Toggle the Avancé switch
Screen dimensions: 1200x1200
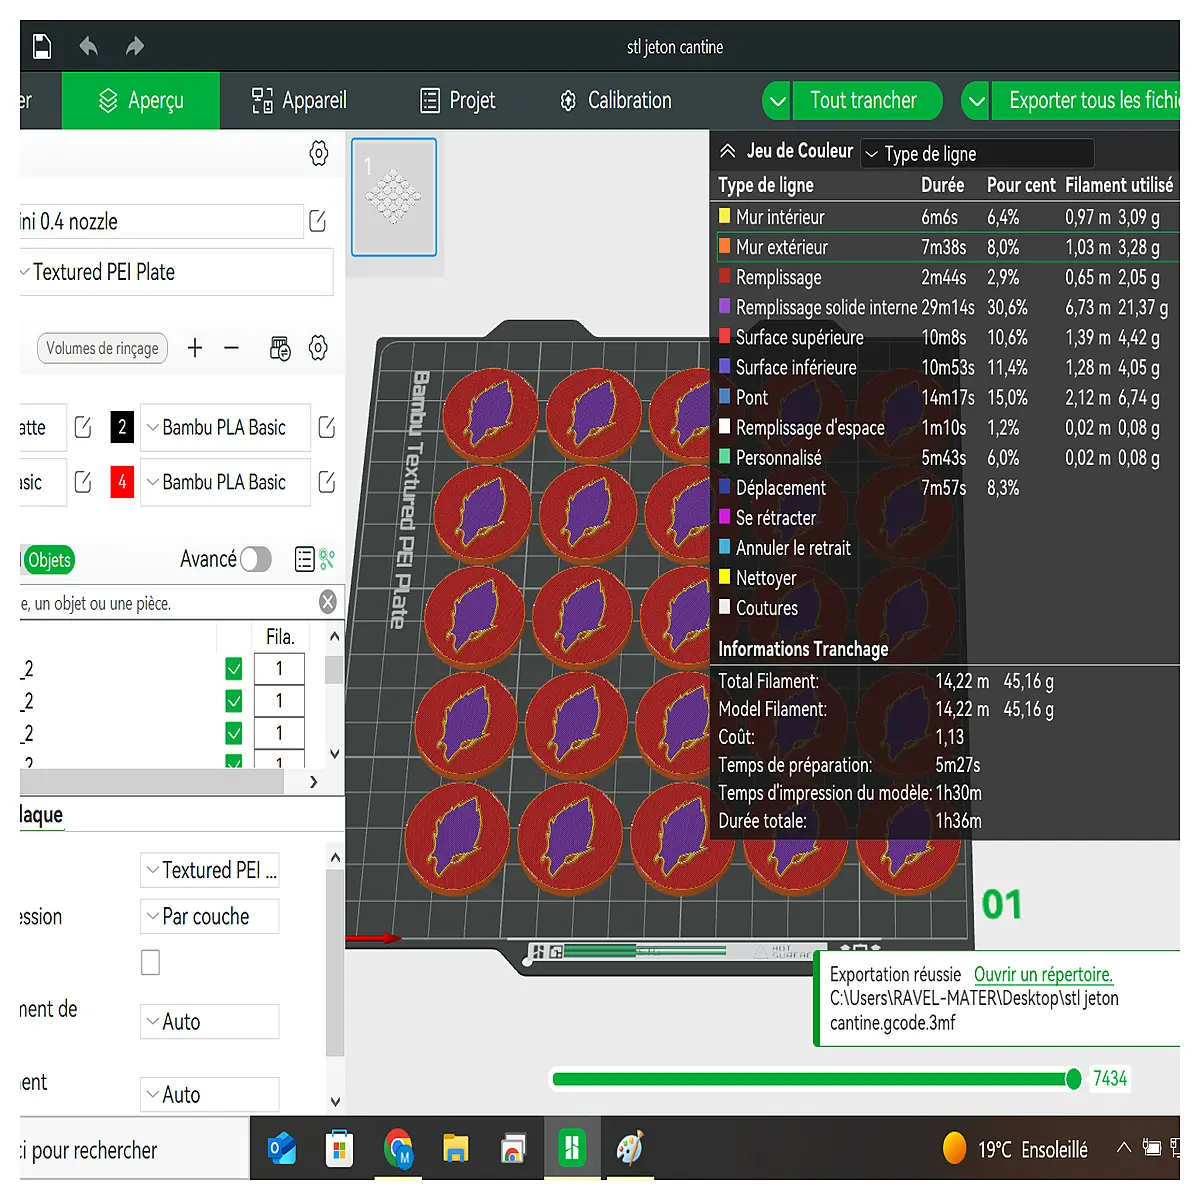(255, 559)
